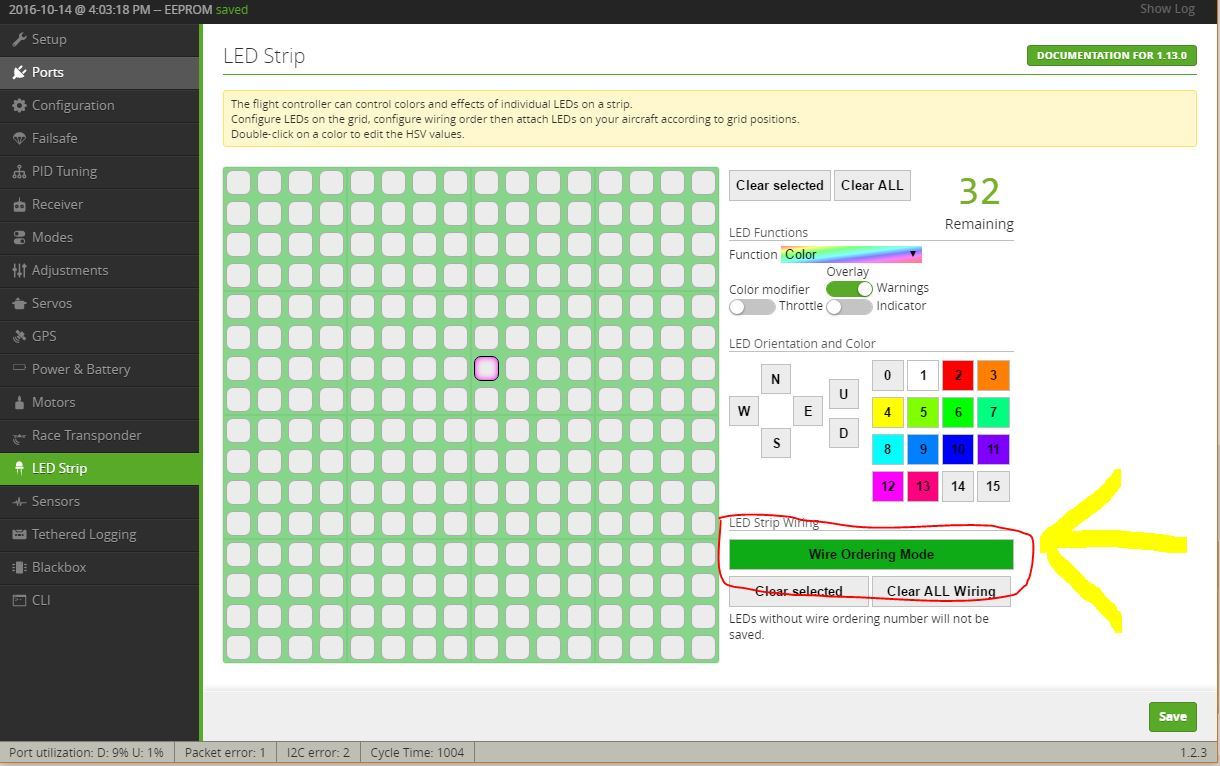
Task: Activate Wire Ordering Mode
Action: (871, 554)
